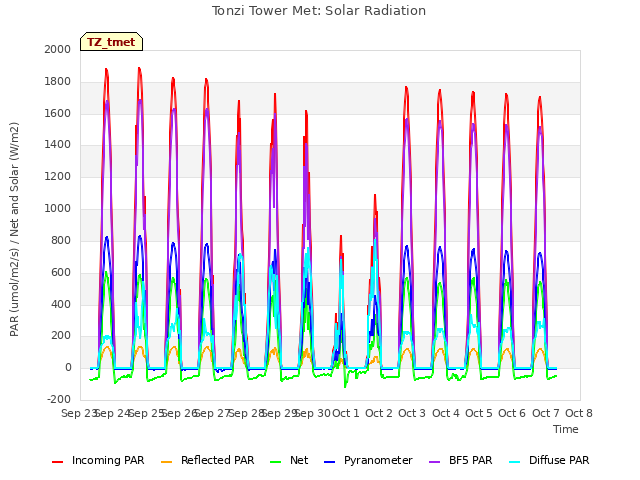Click the orange Reflected PAR legend swatch
Image resolution: width=640 pixels, height=480 pixels.
[167, 462]
